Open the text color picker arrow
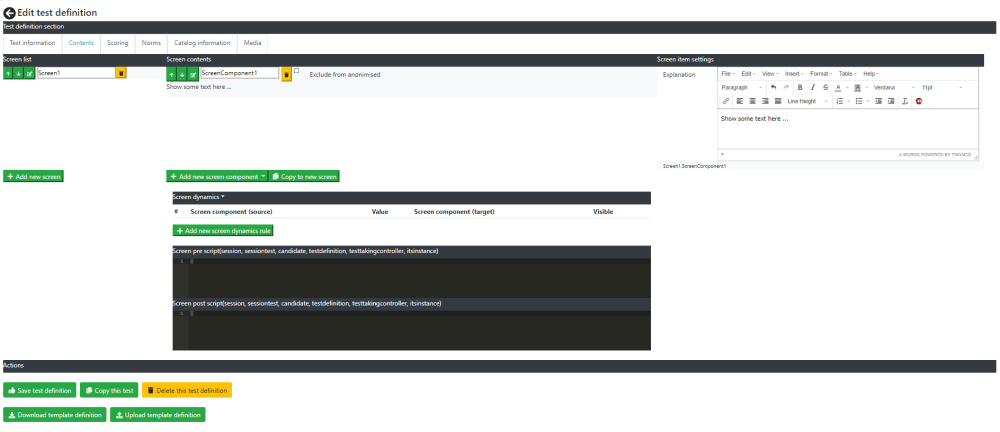 [x=848, y=87]
